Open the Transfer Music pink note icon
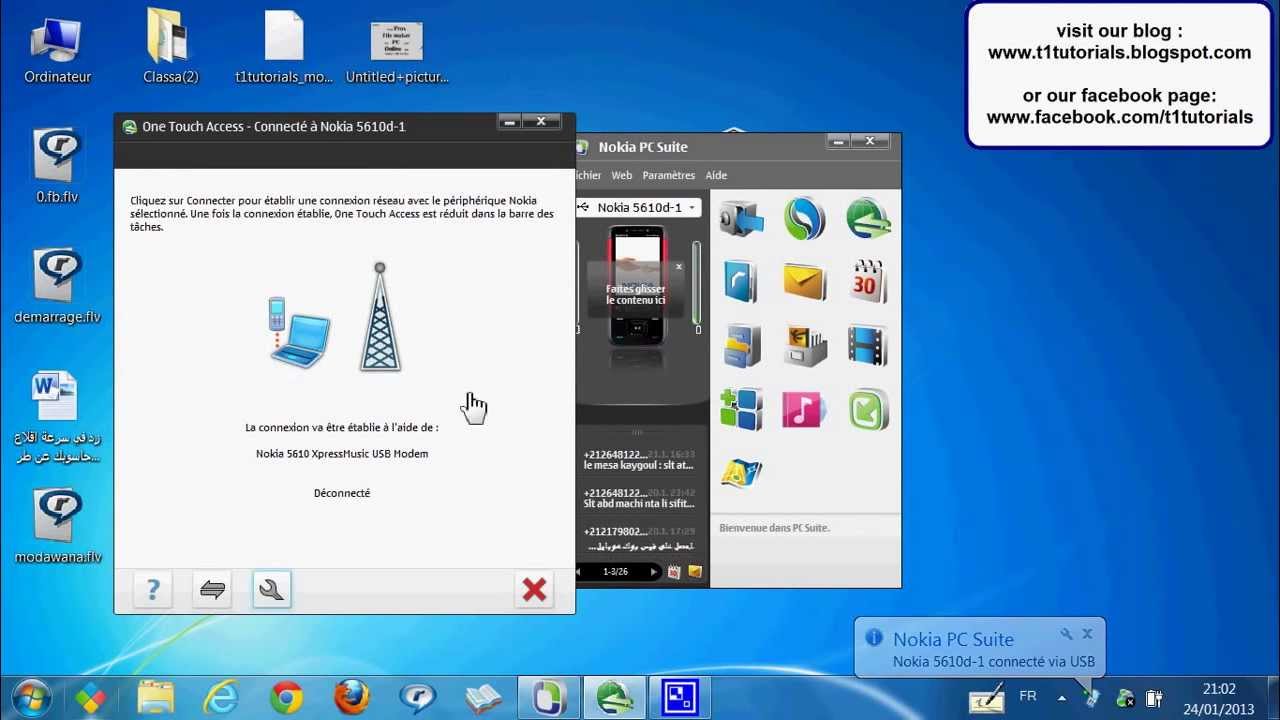Screen dimensions: 1280x720 (x=804, y=410)
